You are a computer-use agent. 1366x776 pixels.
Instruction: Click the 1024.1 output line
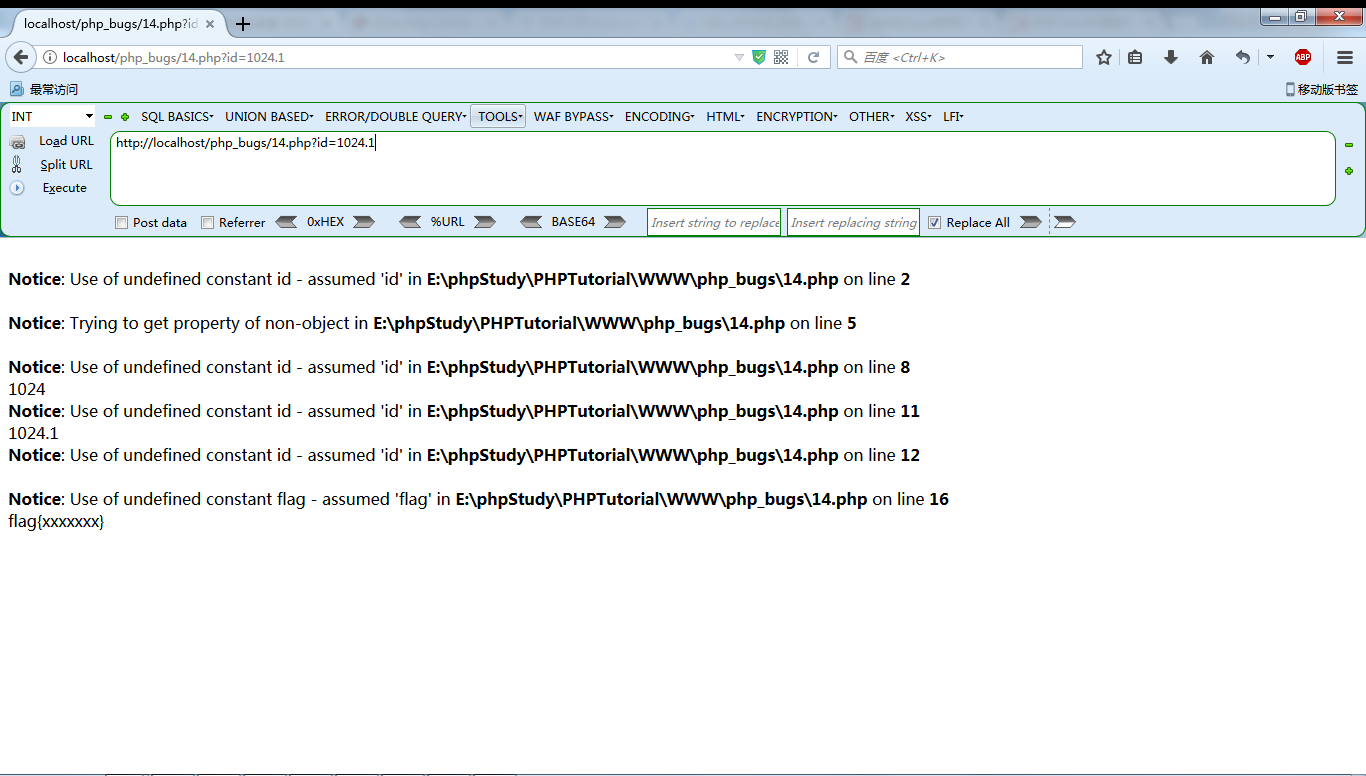33,433
